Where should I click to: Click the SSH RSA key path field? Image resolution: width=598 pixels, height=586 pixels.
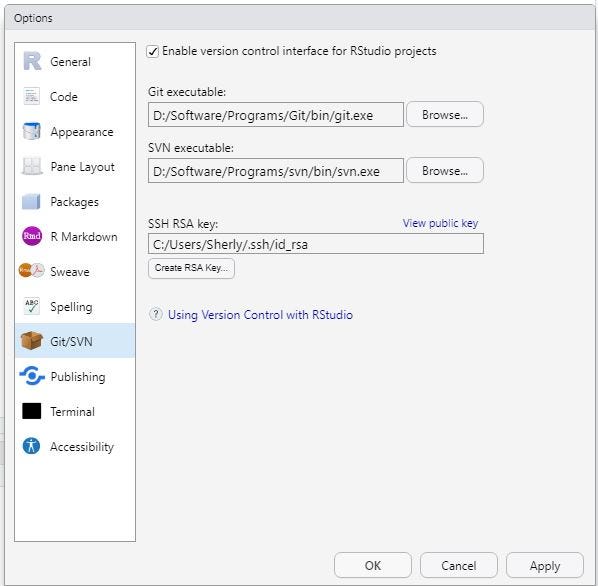click(x=316, y=244)
